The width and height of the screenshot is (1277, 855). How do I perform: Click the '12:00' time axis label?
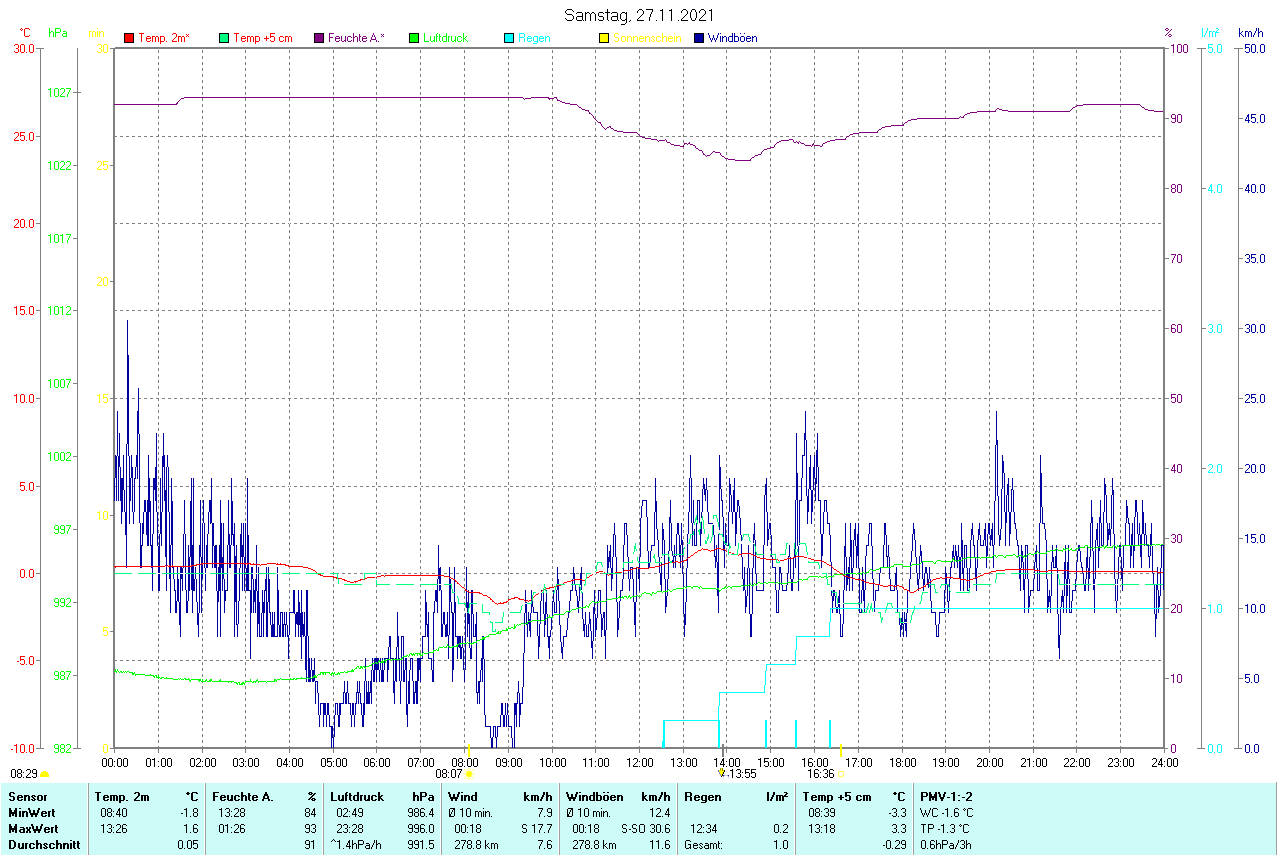(639, 763)
